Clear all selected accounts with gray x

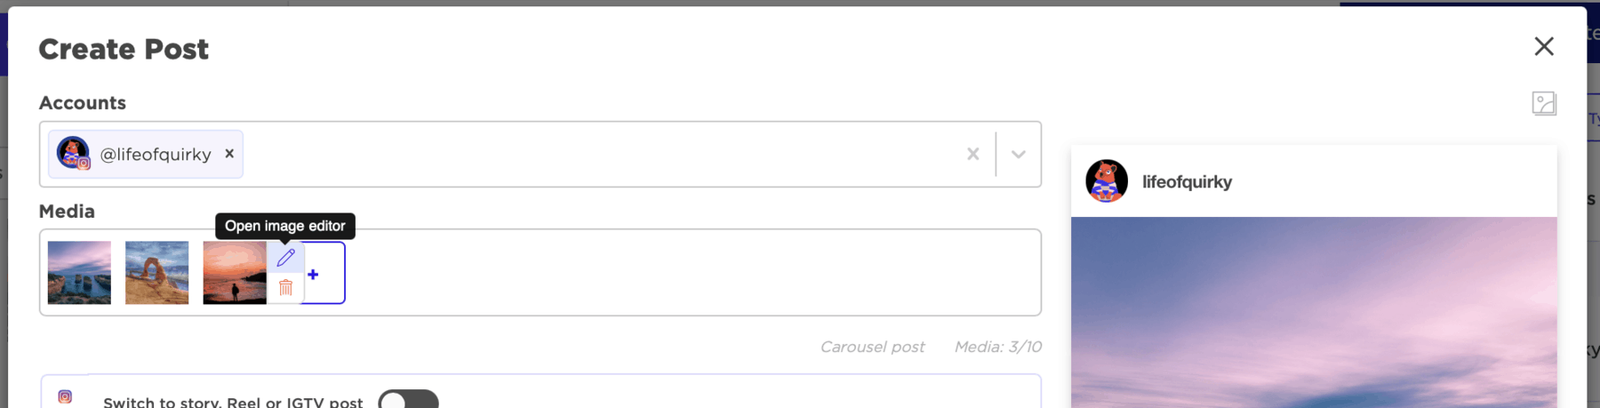coord(973,154)
